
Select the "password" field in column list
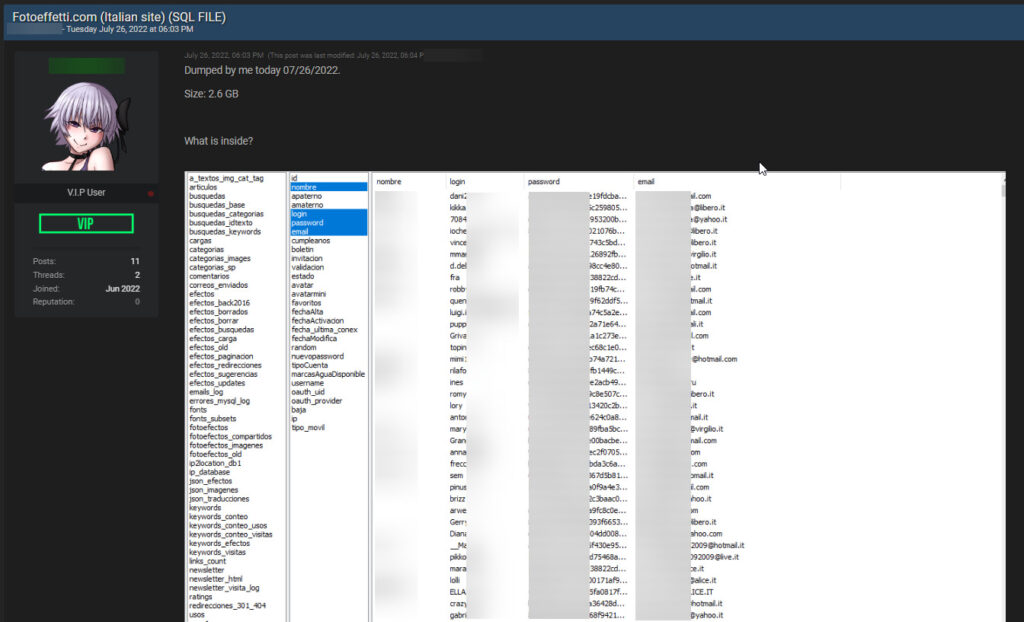point(308,223)
